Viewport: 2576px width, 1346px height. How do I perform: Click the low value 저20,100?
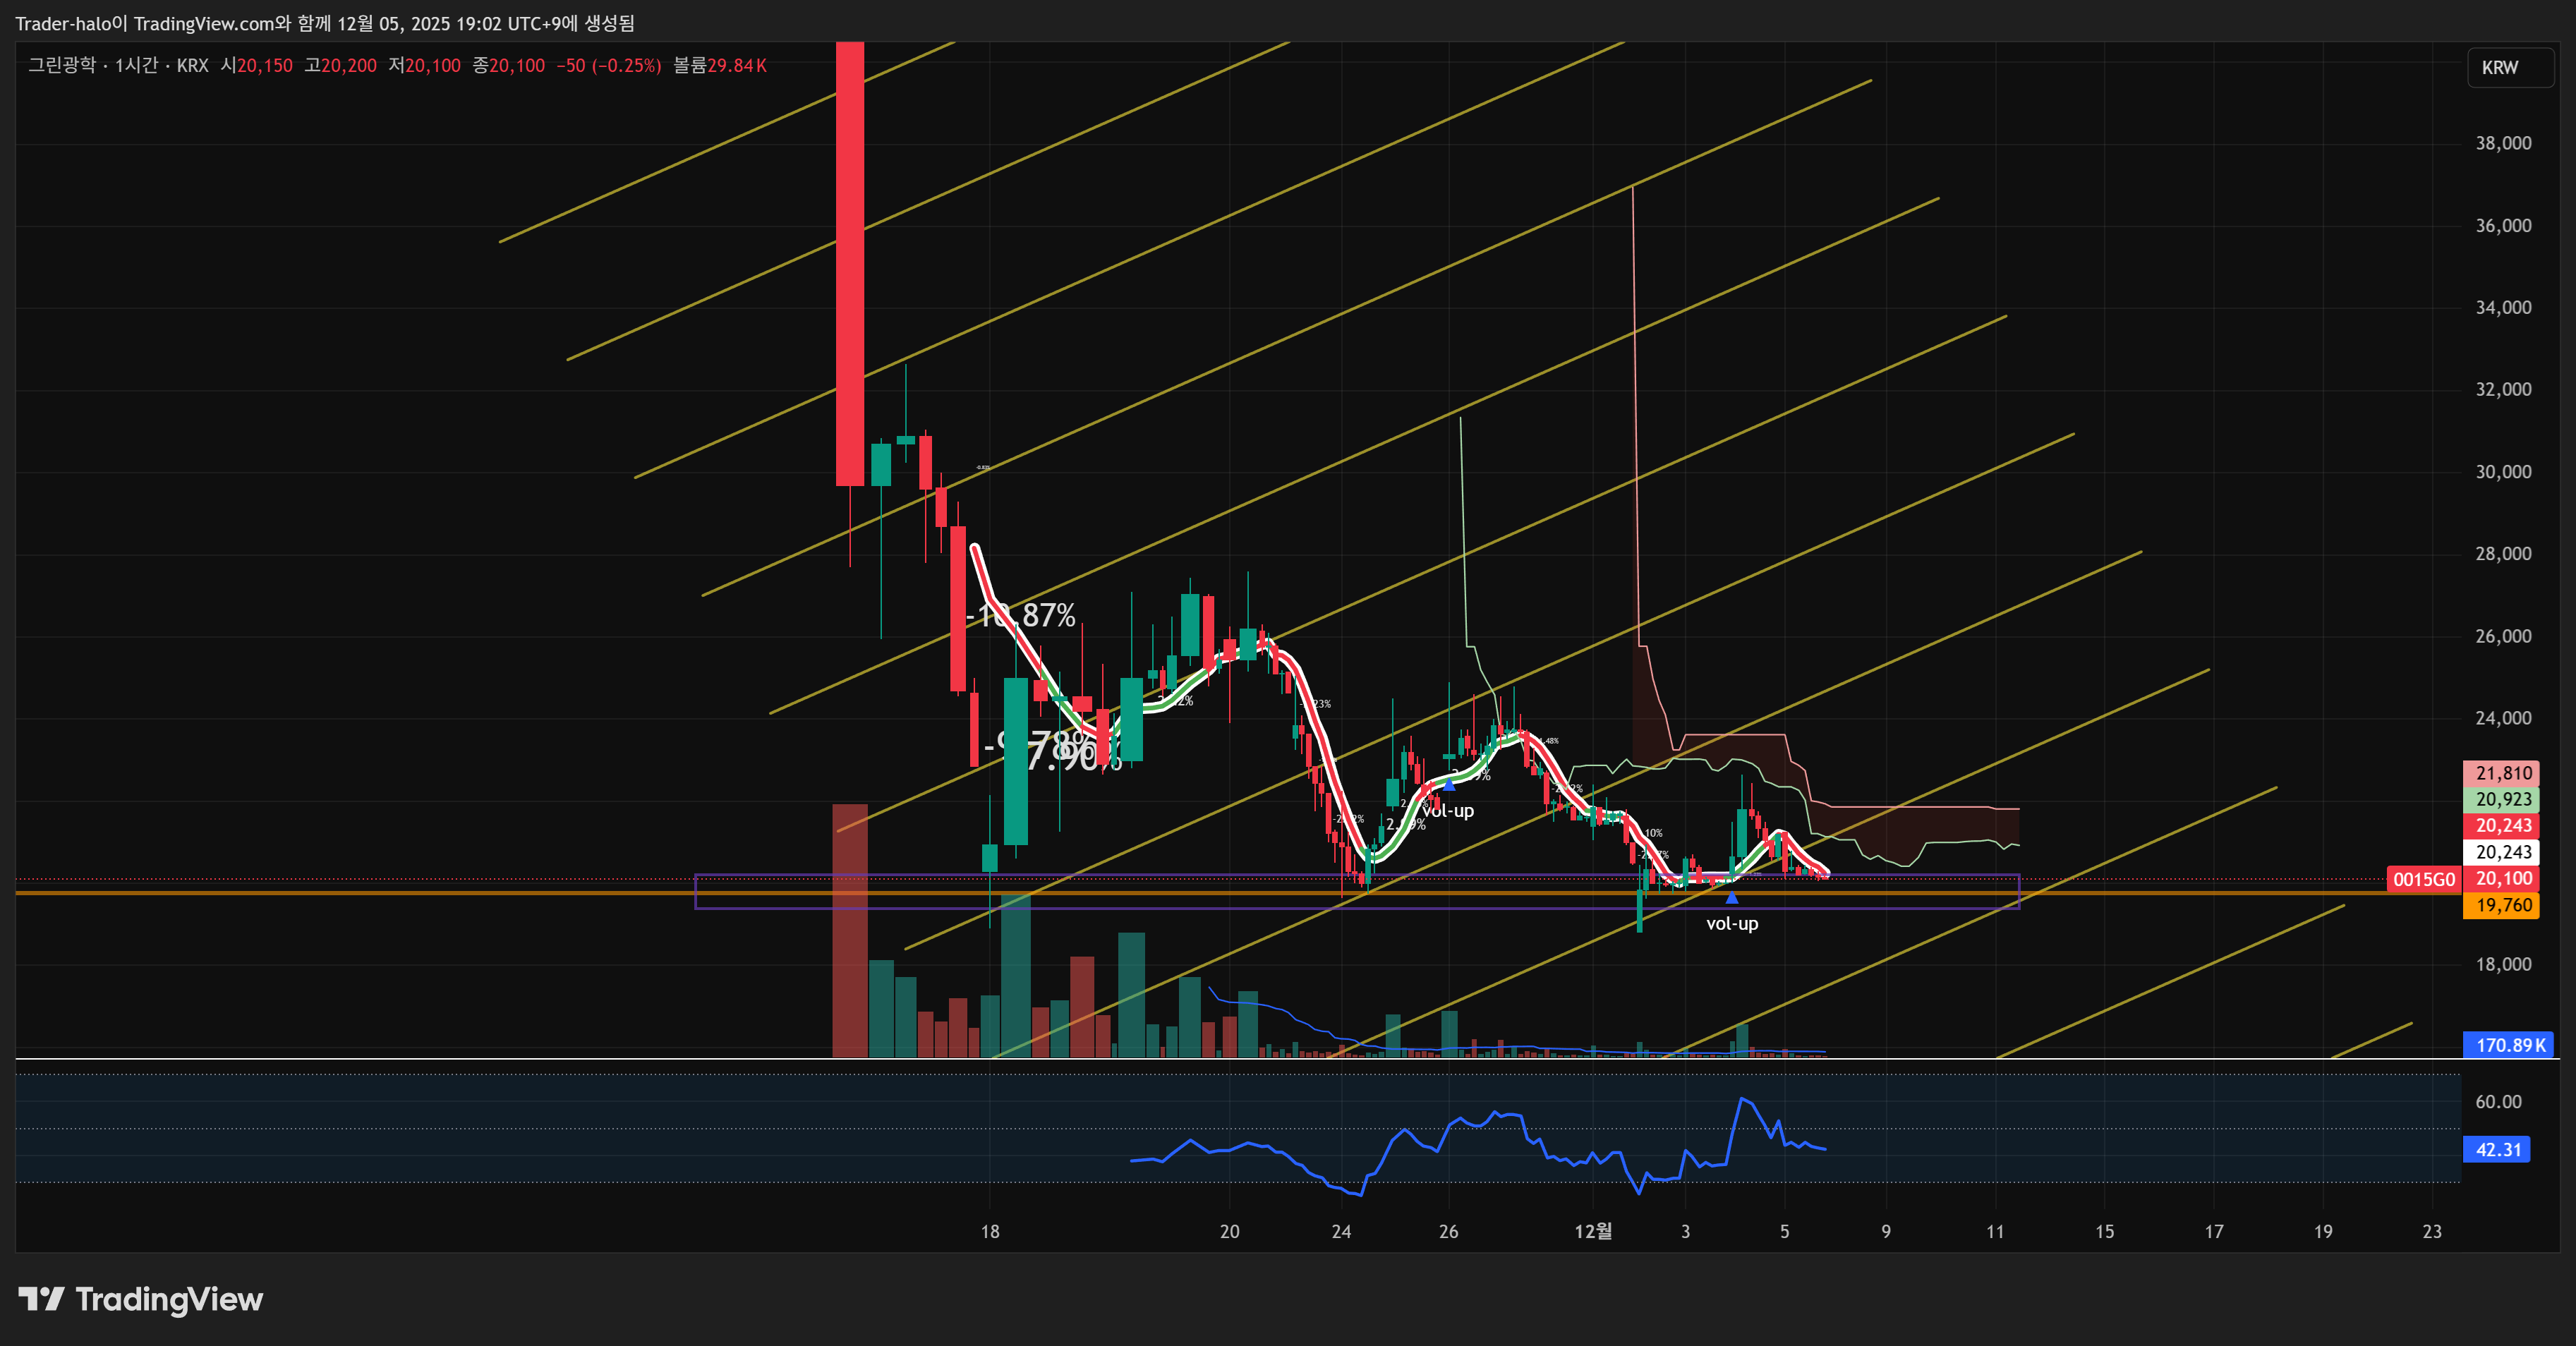[x=425, y=65]
